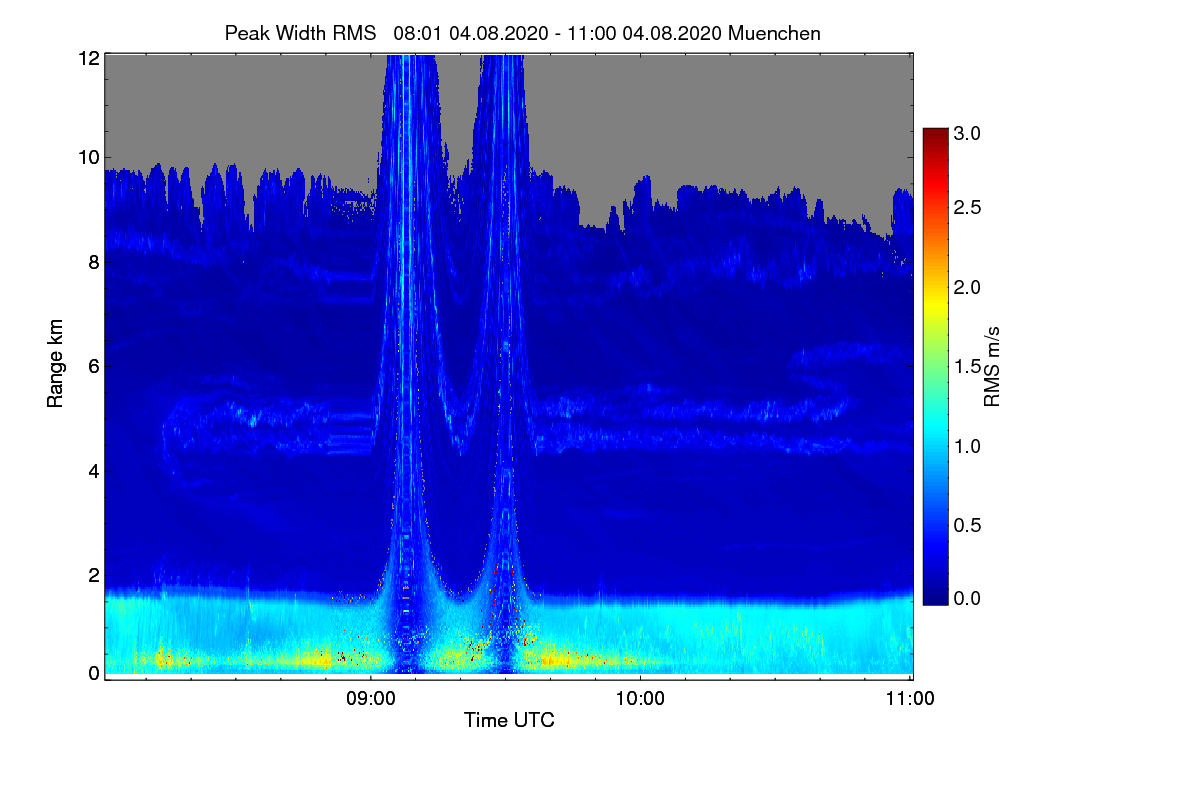The width and height of the screenshot is (1200, 800).
Task: Click the '10' range axis label
Action: click(x=88, y=157)
